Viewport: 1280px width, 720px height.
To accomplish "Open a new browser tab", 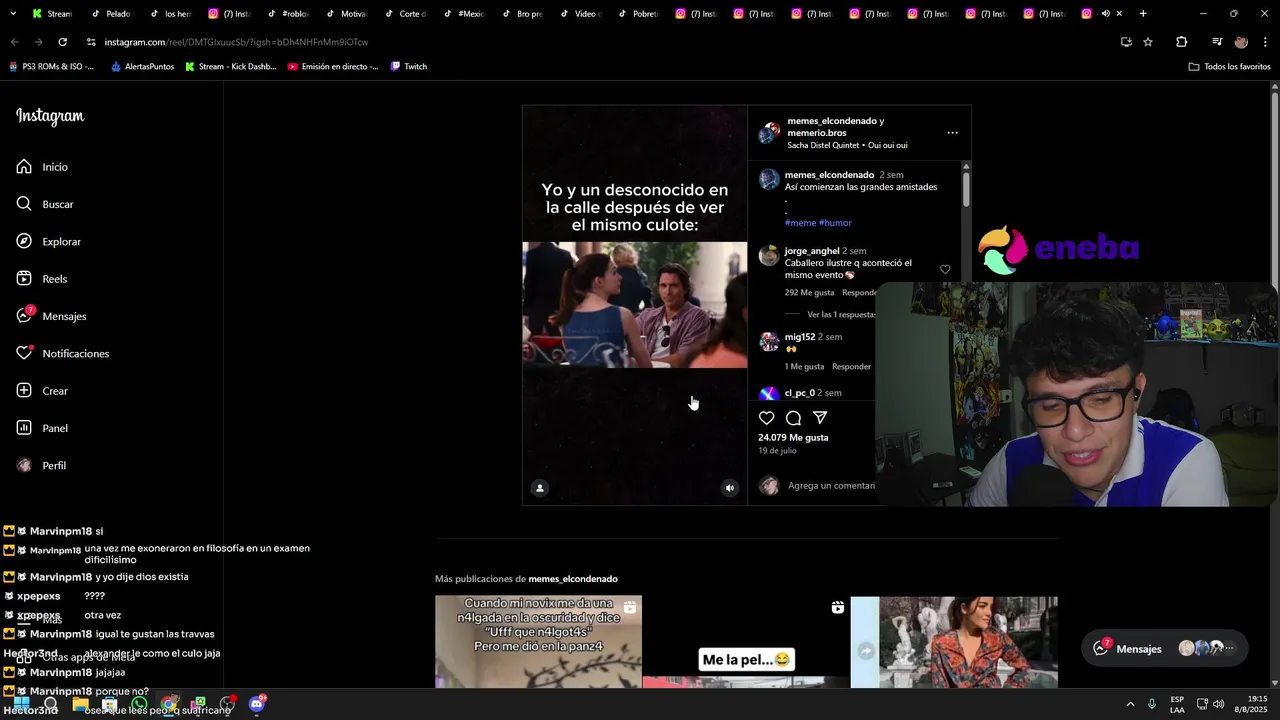I will (x=1143, y=14).
